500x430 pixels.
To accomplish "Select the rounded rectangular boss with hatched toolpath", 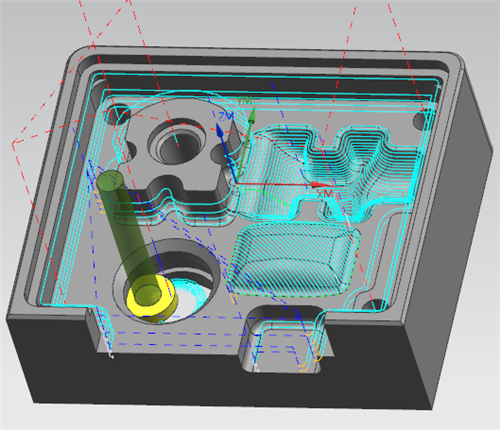I will (293, 260).
